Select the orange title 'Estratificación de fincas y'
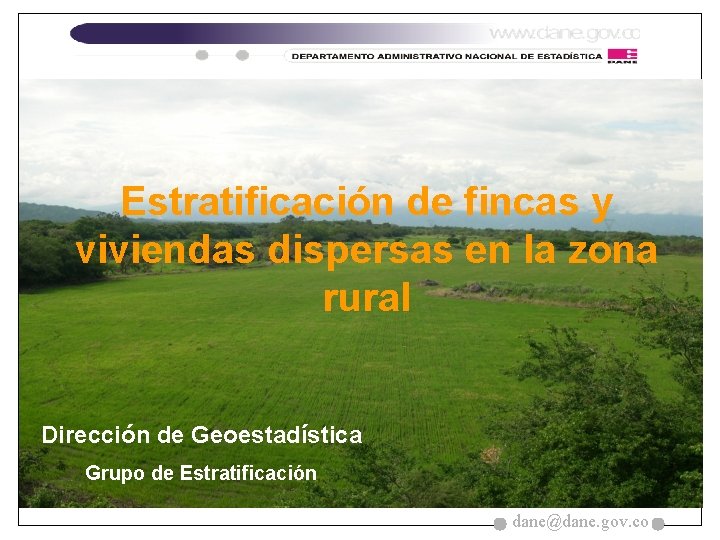Viewport: 720px width, 540px height. (367, 202)
